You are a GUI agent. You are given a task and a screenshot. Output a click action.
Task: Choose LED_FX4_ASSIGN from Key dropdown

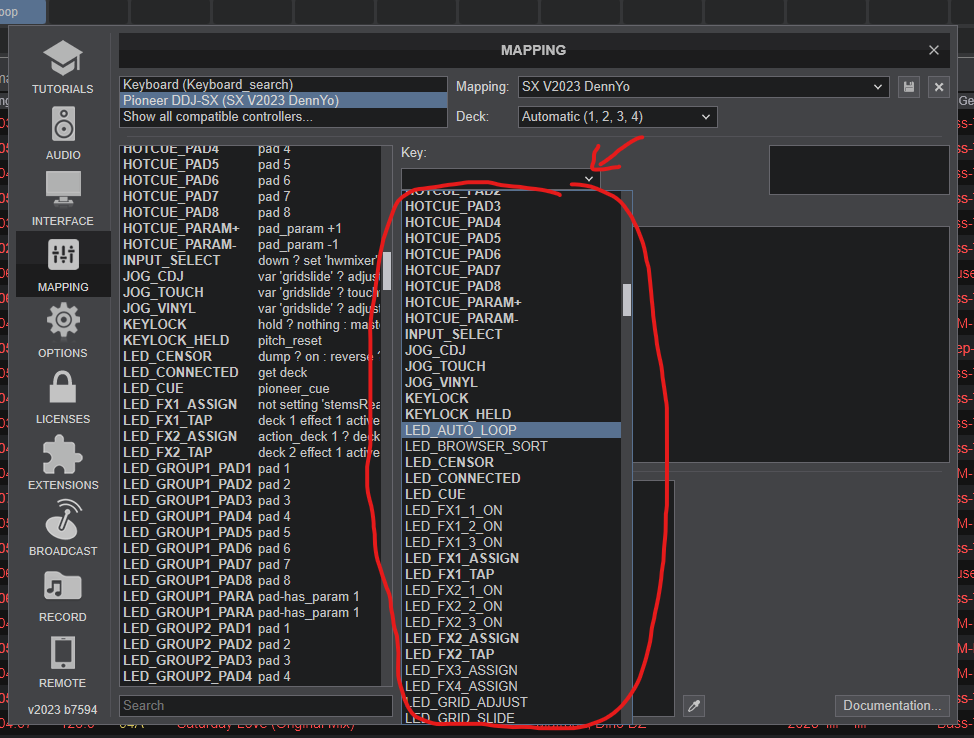511,686
